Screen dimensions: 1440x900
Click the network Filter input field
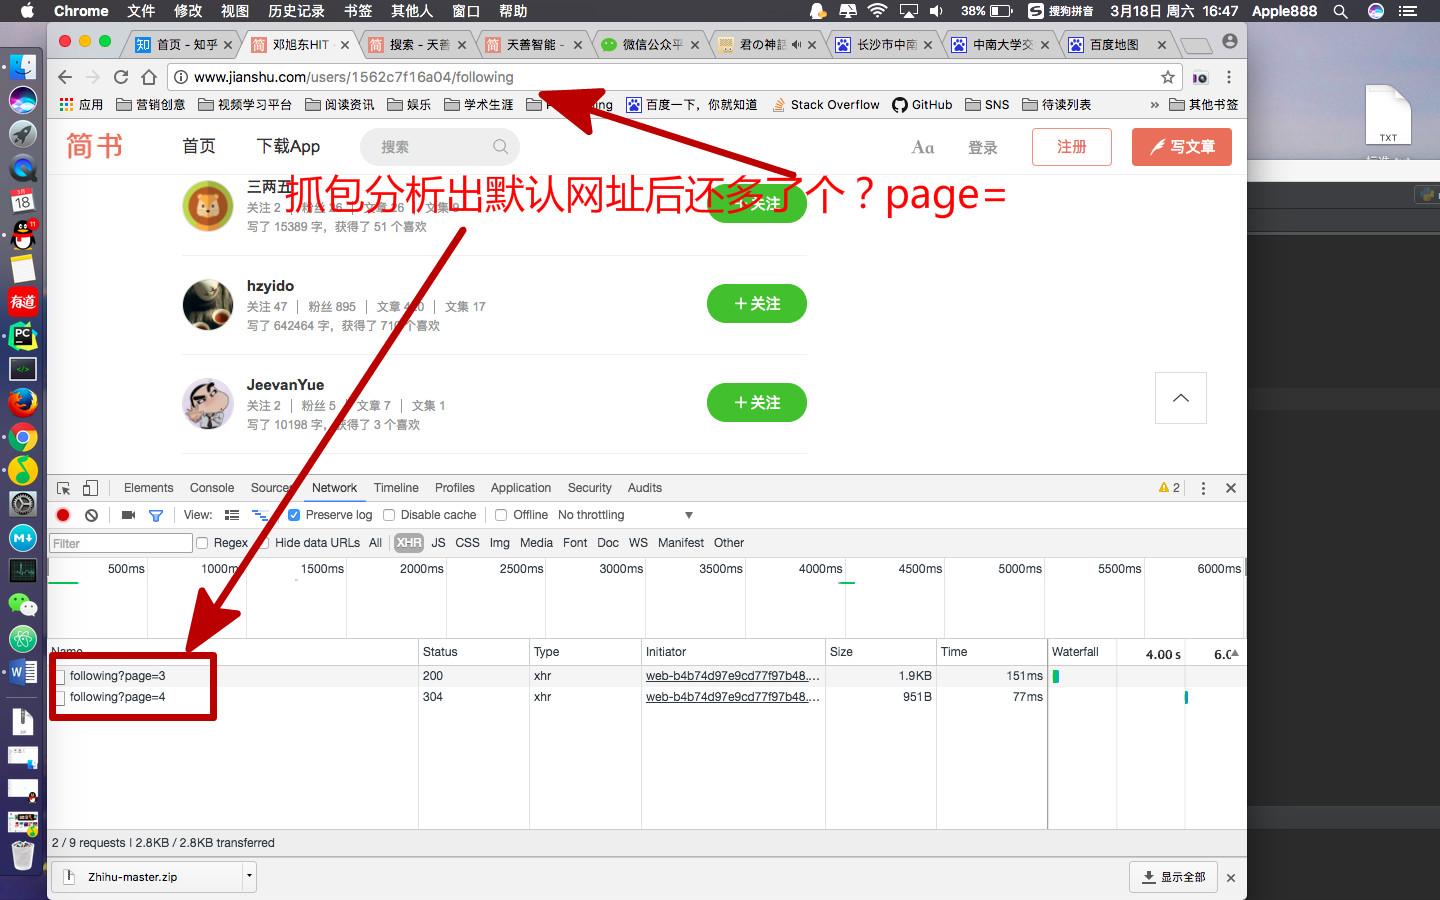click(121, 543)
